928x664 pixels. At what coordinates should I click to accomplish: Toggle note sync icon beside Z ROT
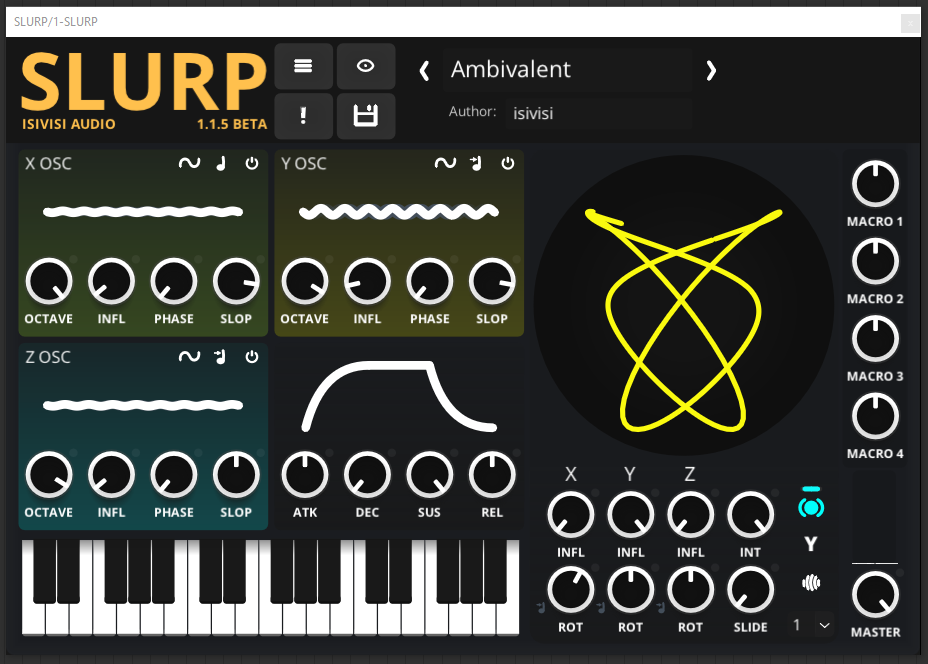click(661, 607)
